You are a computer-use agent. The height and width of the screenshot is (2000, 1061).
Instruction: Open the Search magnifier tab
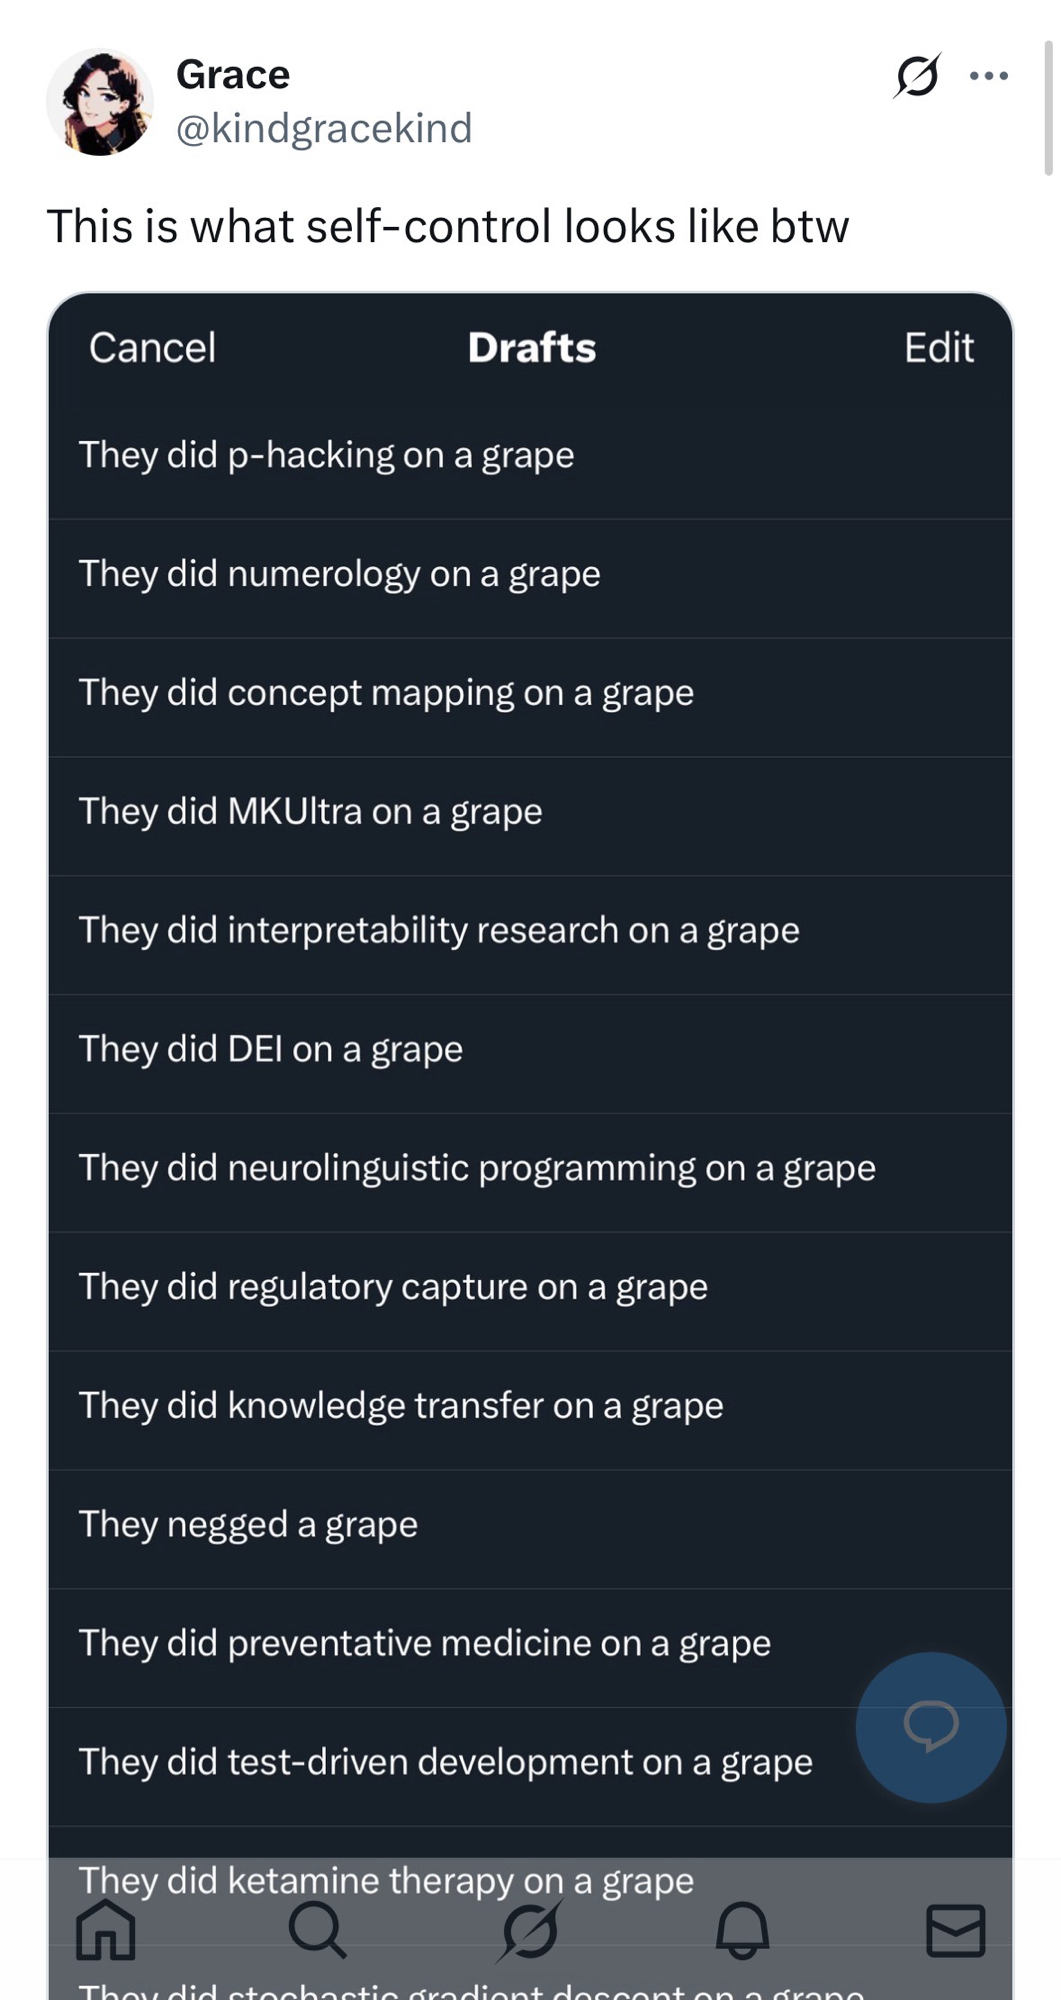[x=317, y=1929]
